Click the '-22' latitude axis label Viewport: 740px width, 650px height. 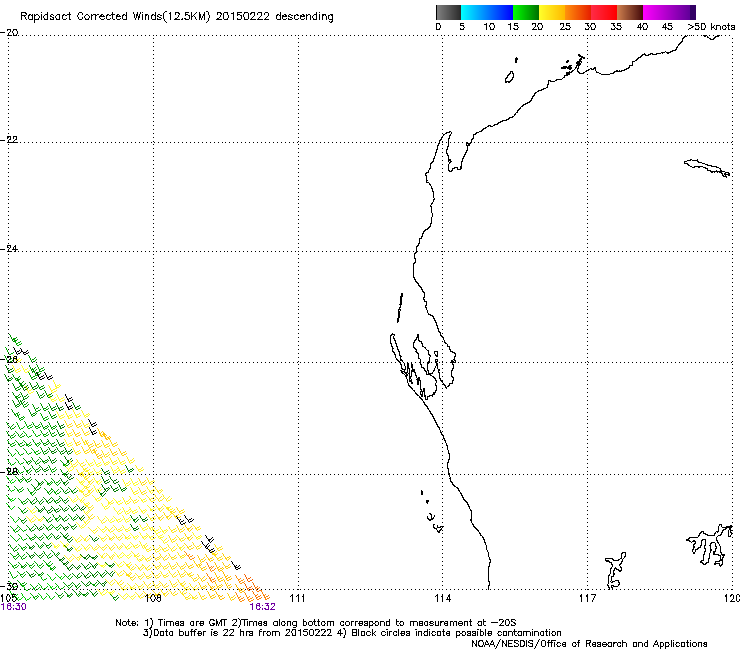(x=9, y=140)
